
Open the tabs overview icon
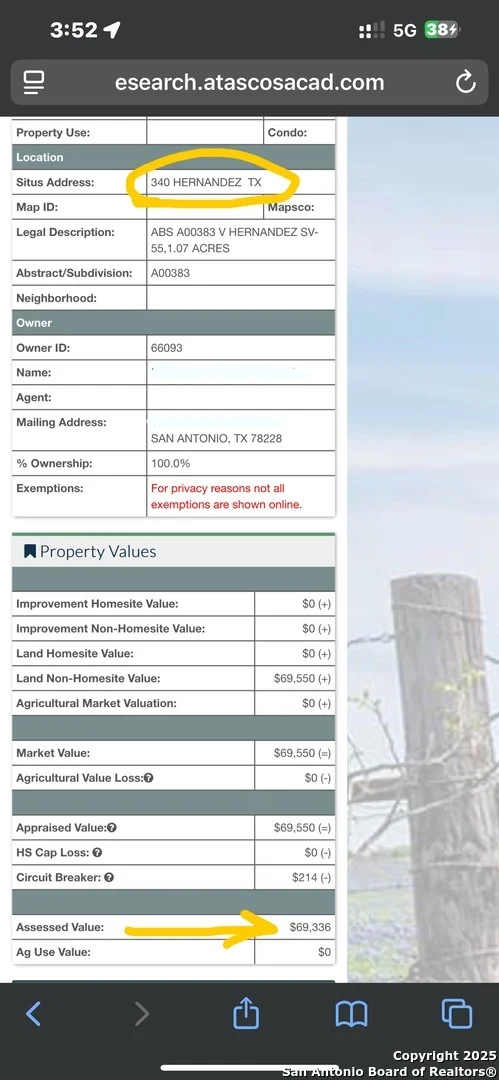456,1013
